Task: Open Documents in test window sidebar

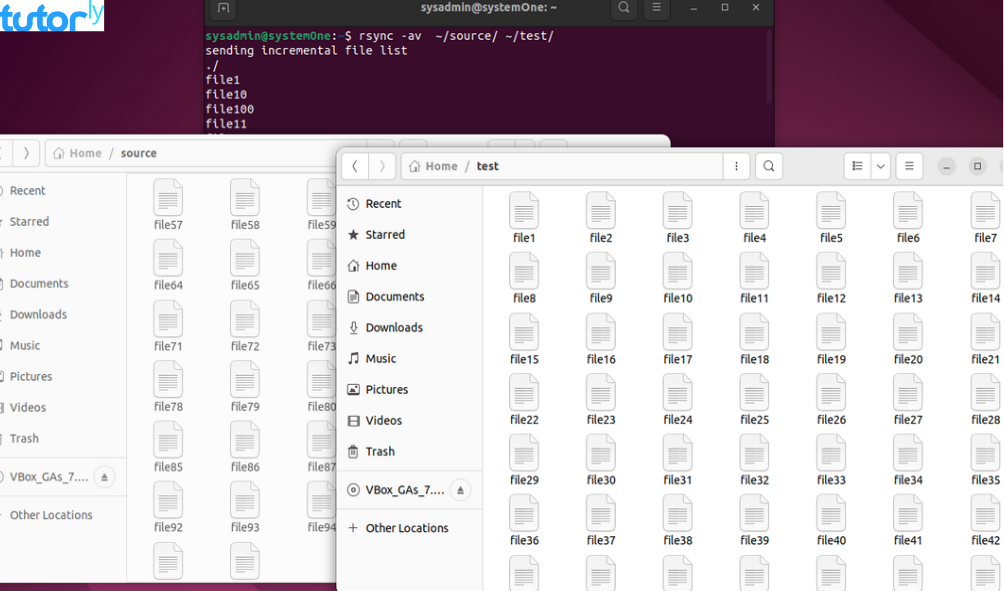Action: (410, 296)
